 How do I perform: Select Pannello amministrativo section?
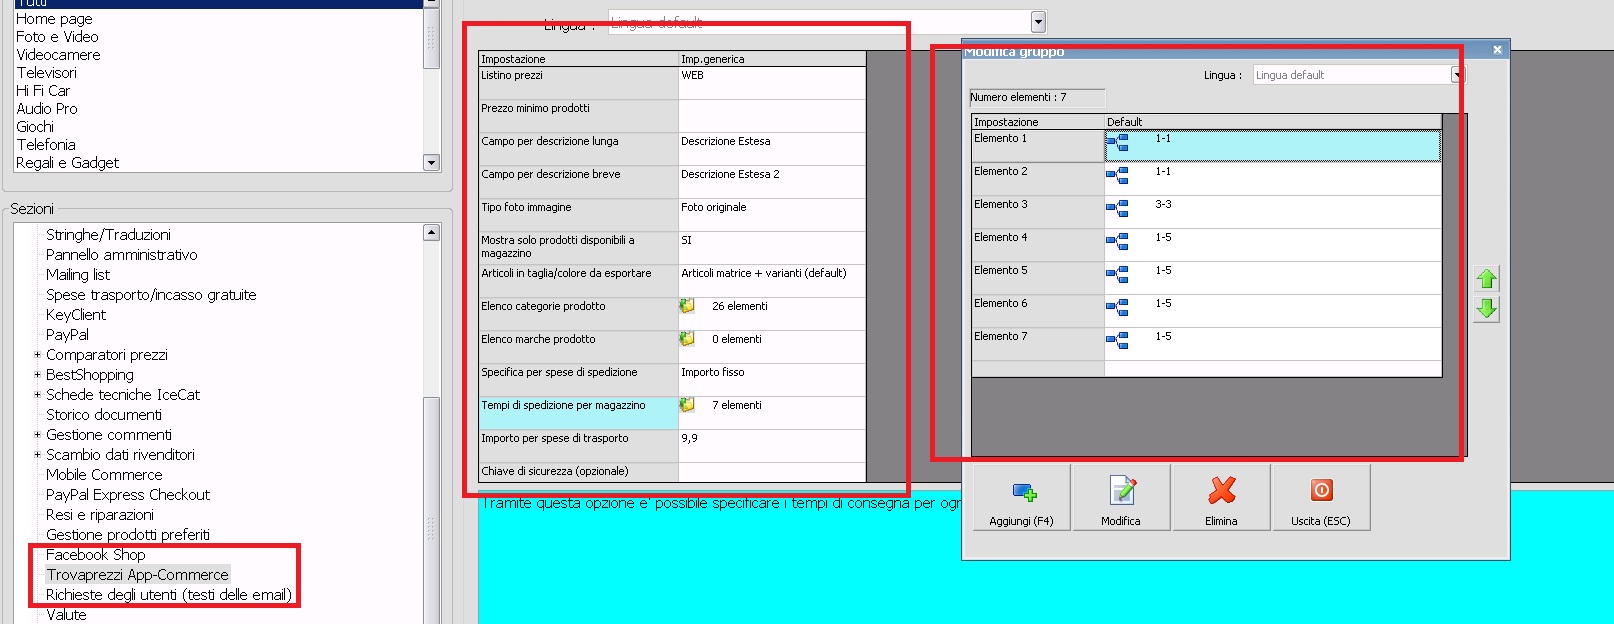[x=122, y=255]
